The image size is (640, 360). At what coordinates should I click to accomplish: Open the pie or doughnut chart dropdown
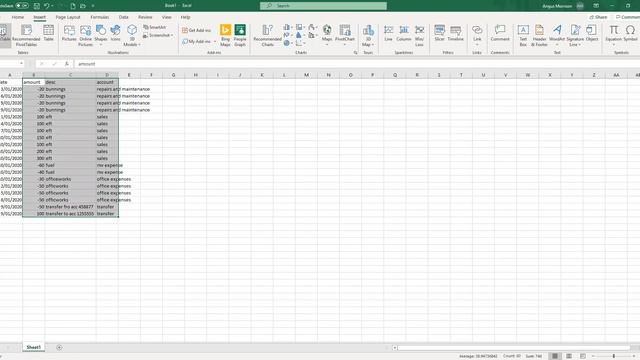287,43
